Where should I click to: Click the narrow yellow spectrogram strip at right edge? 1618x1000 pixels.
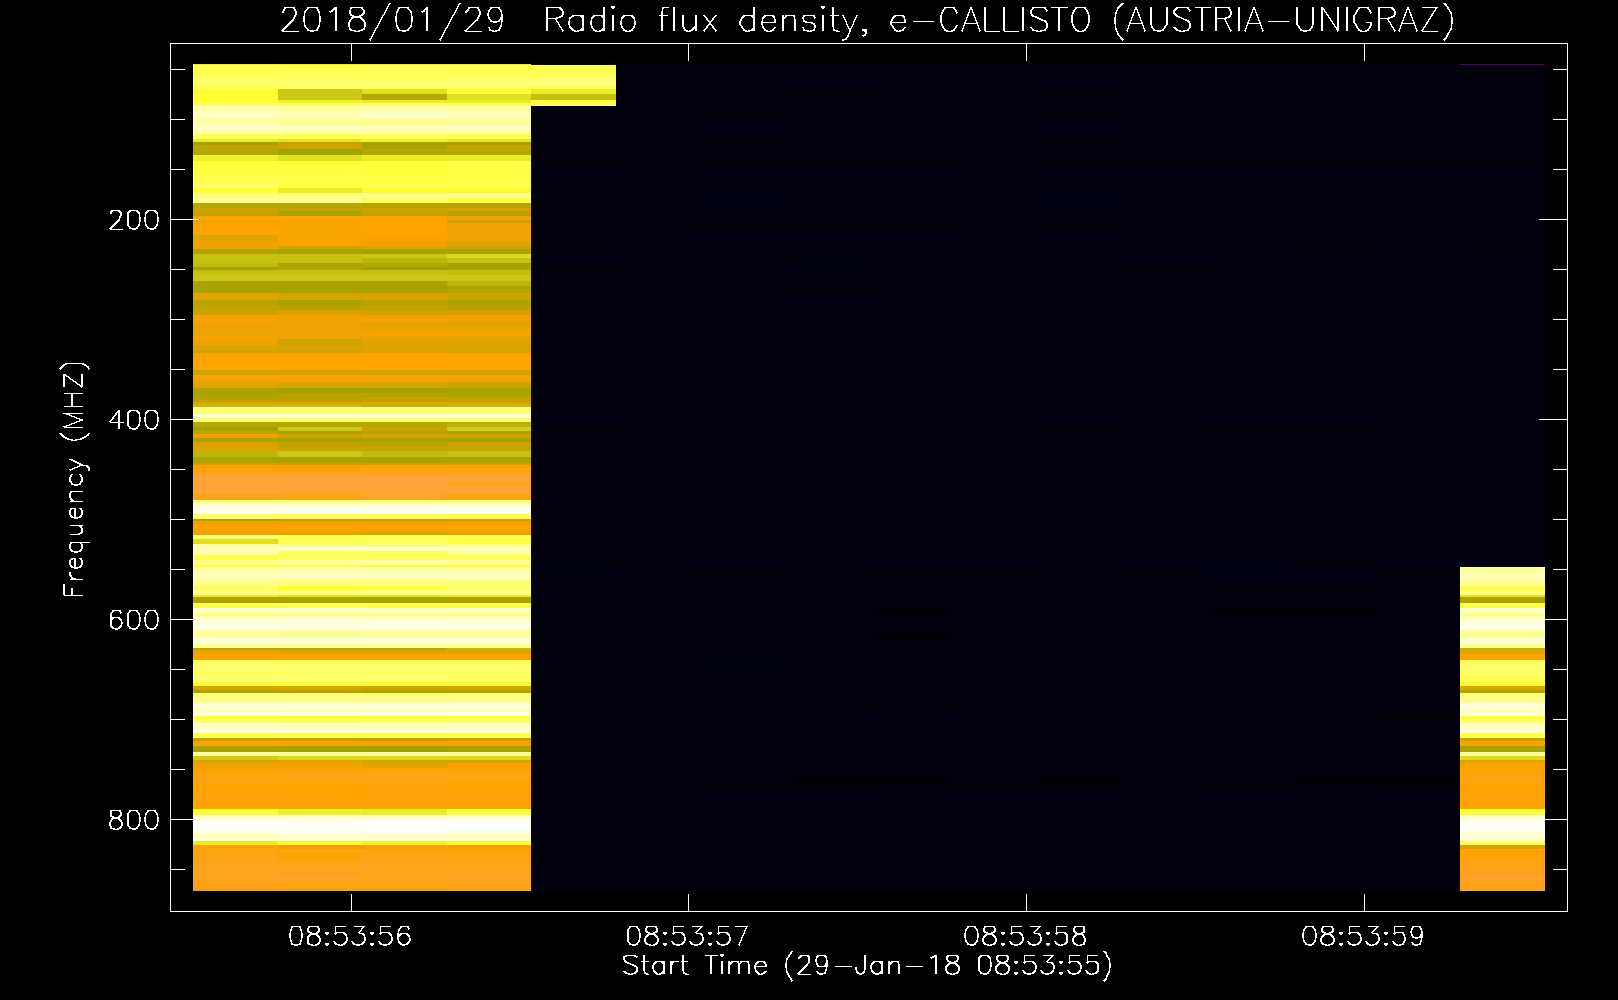coord(1502,729)
